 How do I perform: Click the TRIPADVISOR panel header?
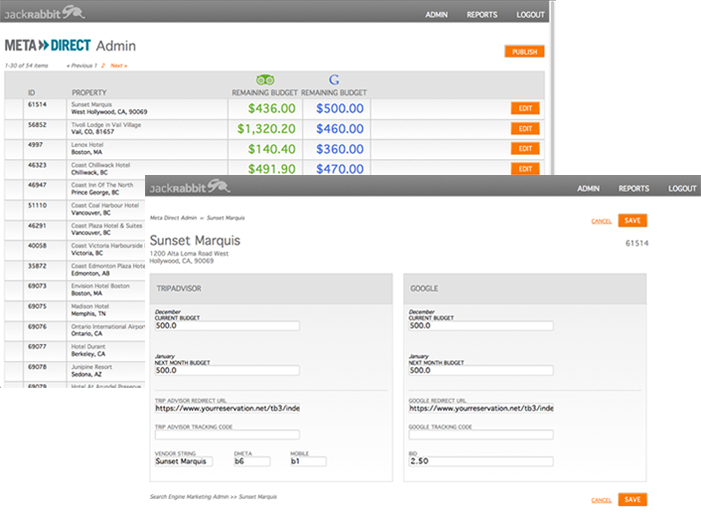271,289
